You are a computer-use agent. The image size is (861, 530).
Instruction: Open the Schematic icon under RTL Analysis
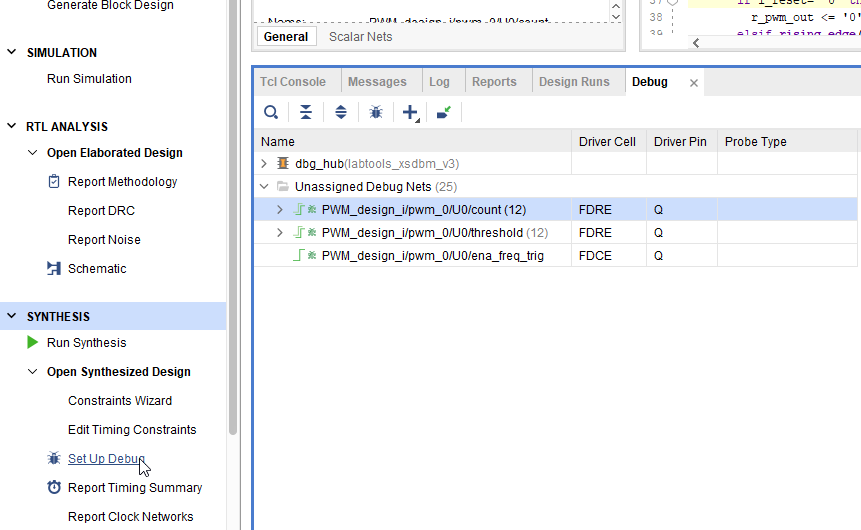click(x=54, y=269)
